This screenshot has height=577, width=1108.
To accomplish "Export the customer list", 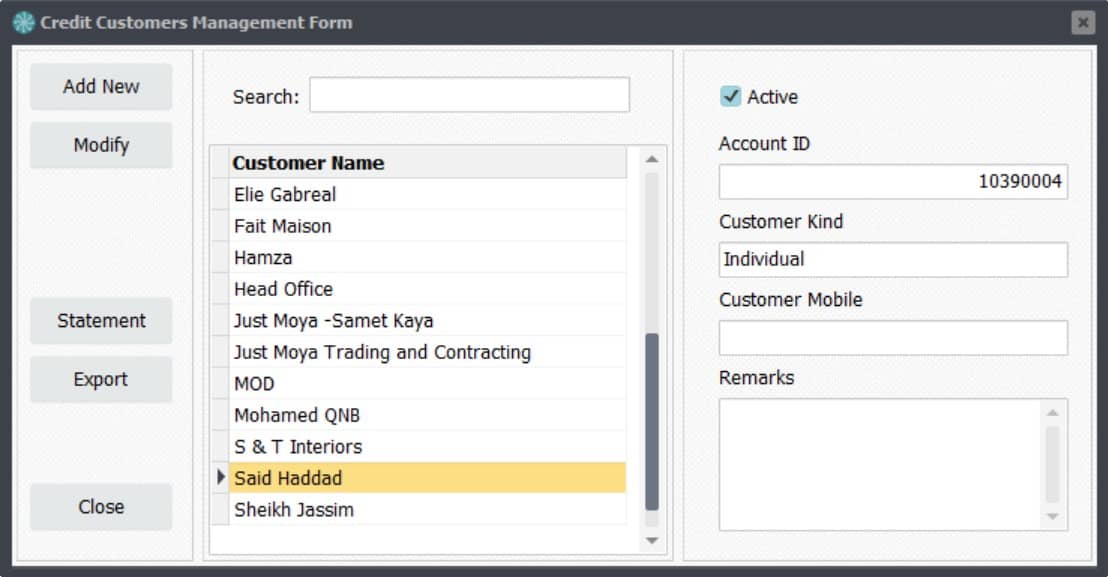I will [101, 379].
